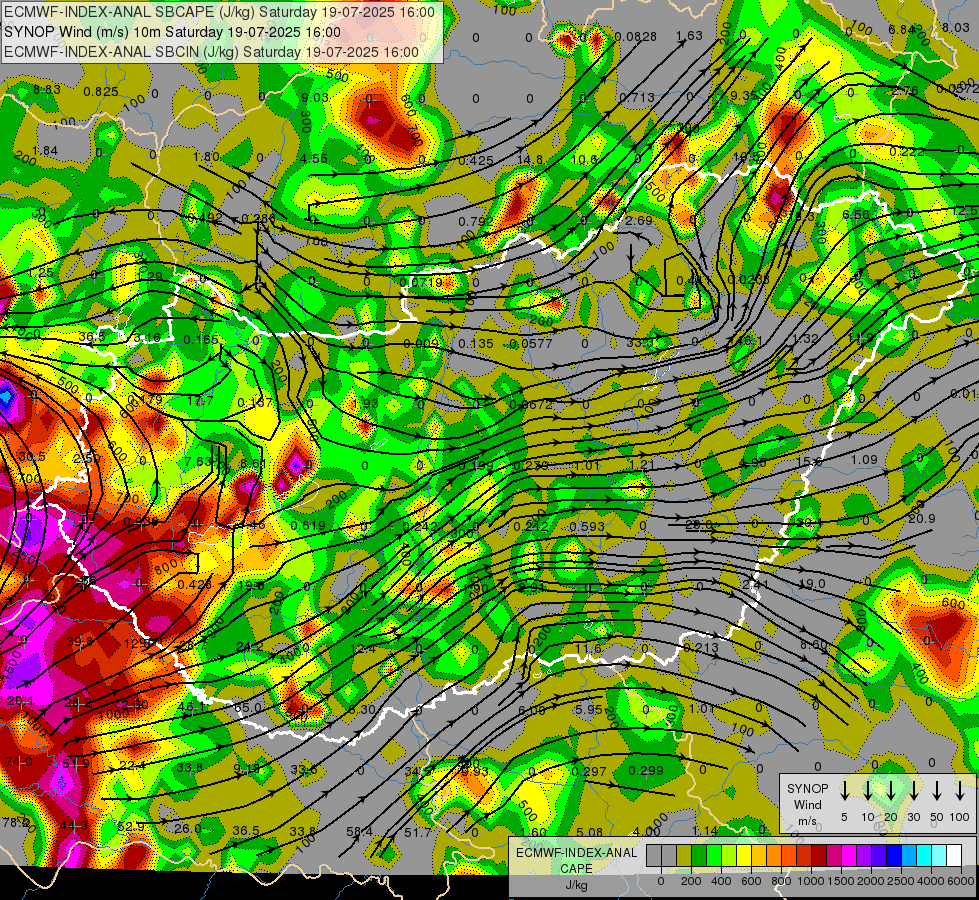Pick the pure yellow swatch in CAPE legend
The height and width of the screenshot is (900, 979).
pyautogui.click(x=744, y=855)
